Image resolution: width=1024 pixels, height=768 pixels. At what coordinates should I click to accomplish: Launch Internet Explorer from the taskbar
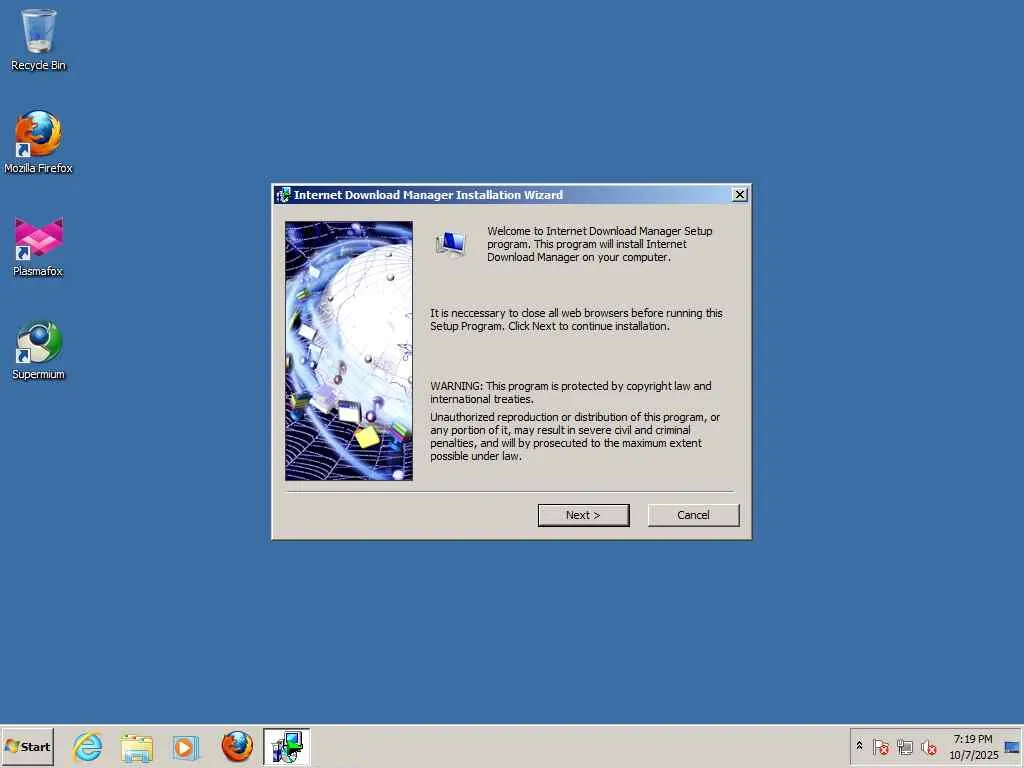point(88,746)
